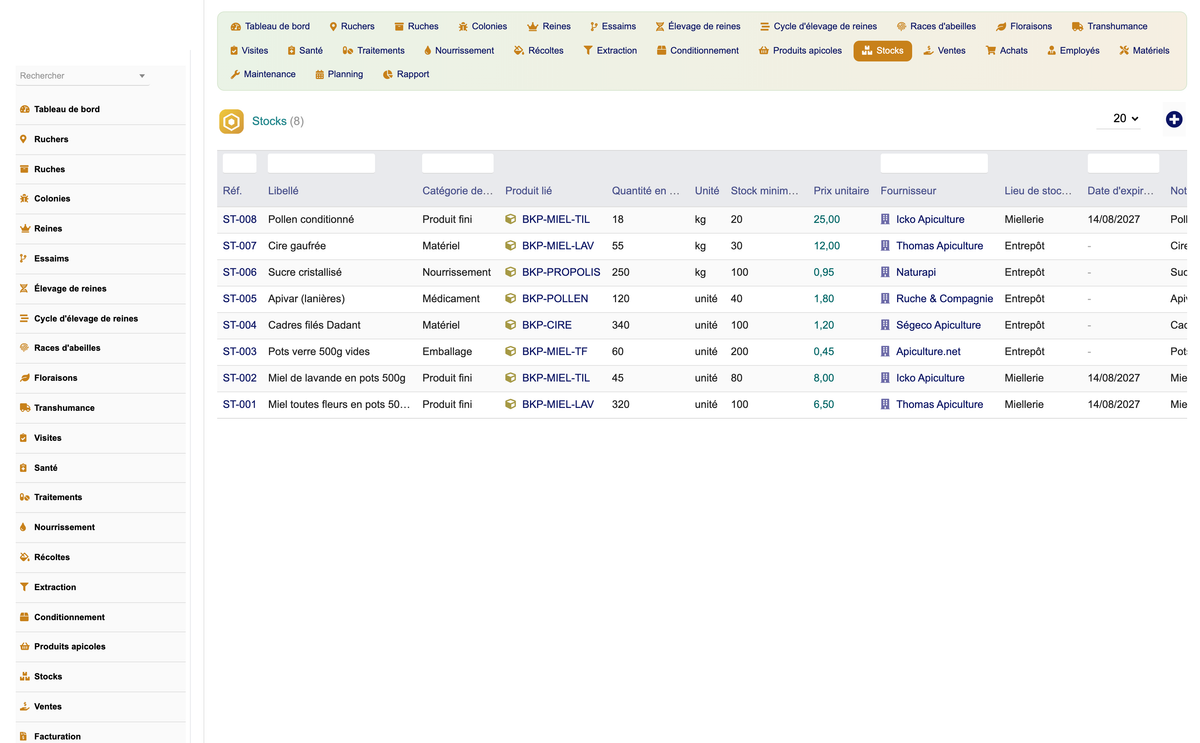Image resolution: width=1200 pixels, height=743 pixels.
Task: Click the Pots verre 500g vides cell
Action: (319, 351)
